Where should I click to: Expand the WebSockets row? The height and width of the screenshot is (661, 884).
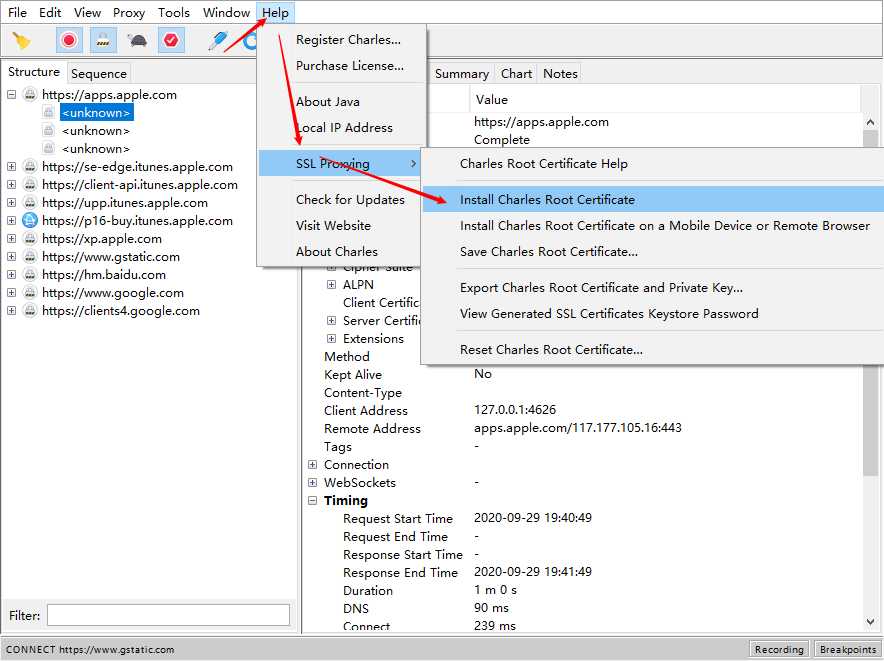pos(312,483)
